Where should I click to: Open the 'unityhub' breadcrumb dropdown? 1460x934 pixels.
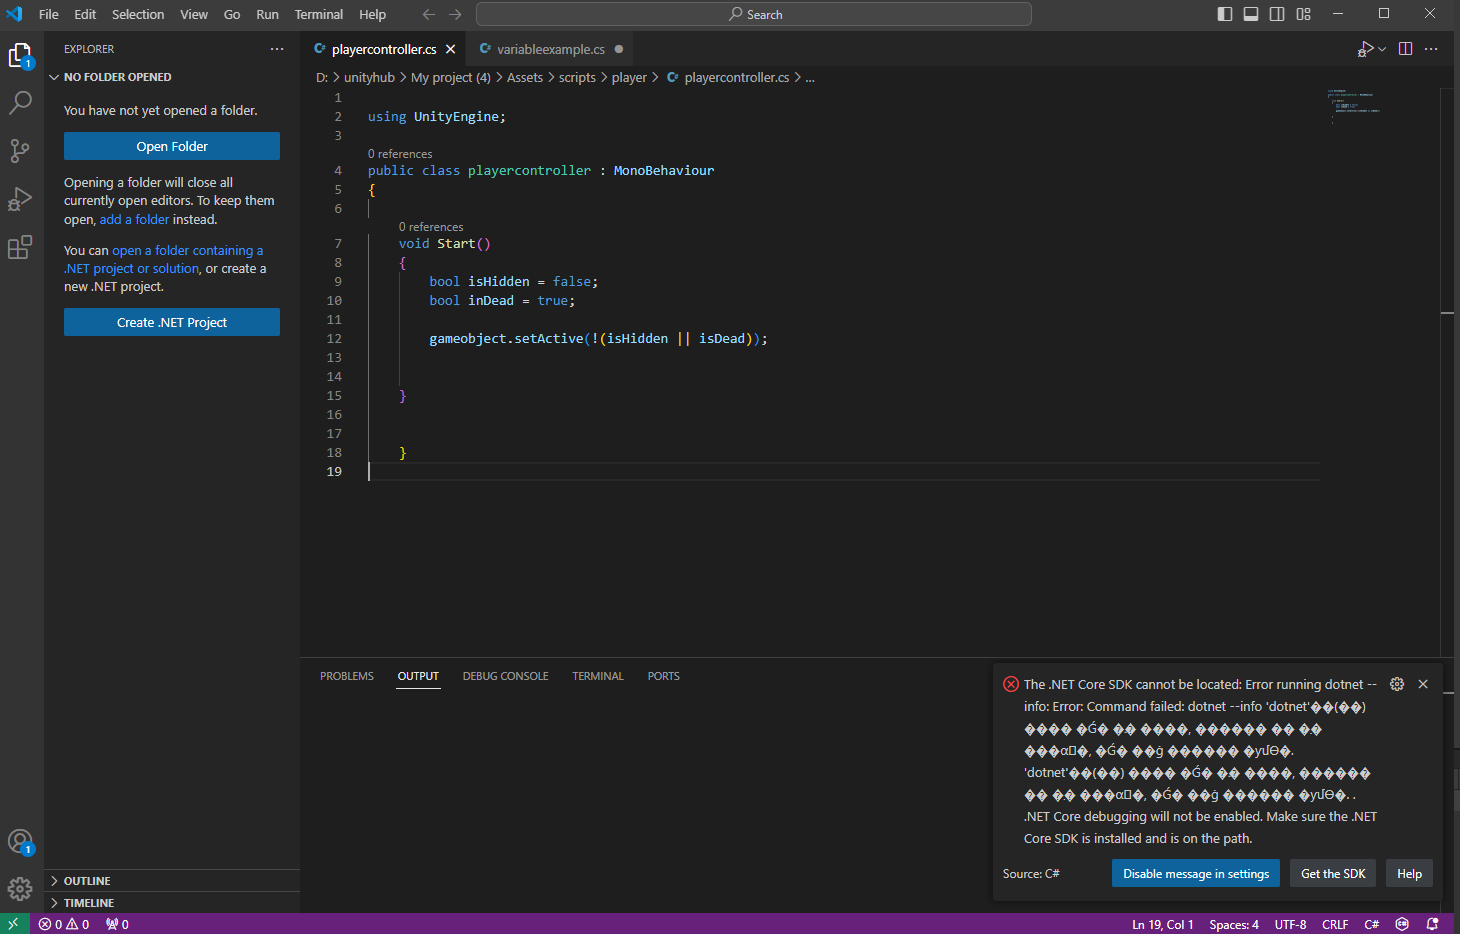coord(369,78)
